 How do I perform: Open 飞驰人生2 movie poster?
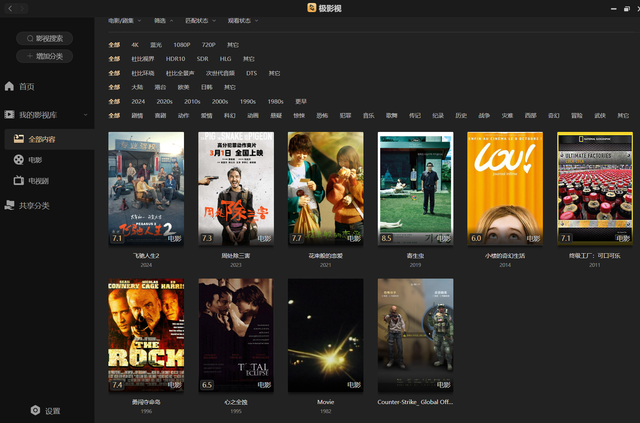[146, 188]
